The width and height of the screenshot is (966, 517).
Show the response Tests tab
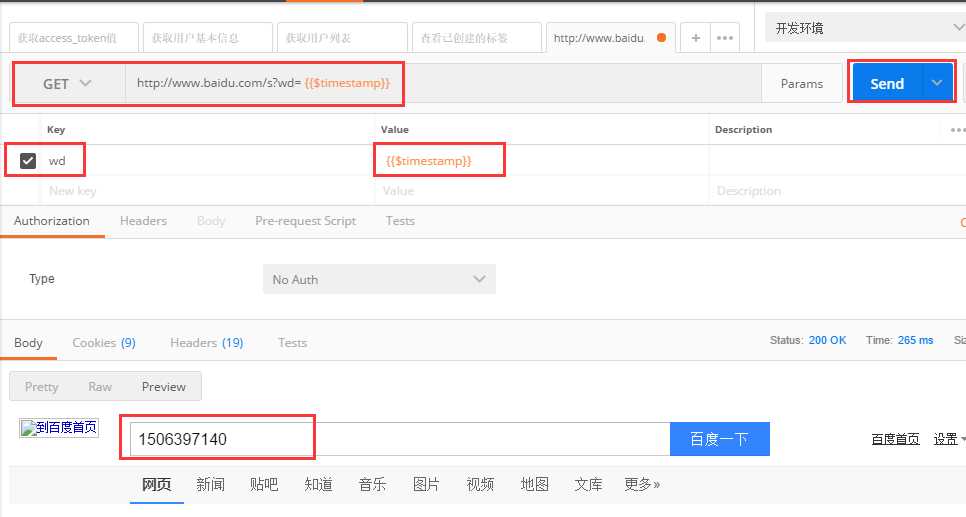click(292, 343)
